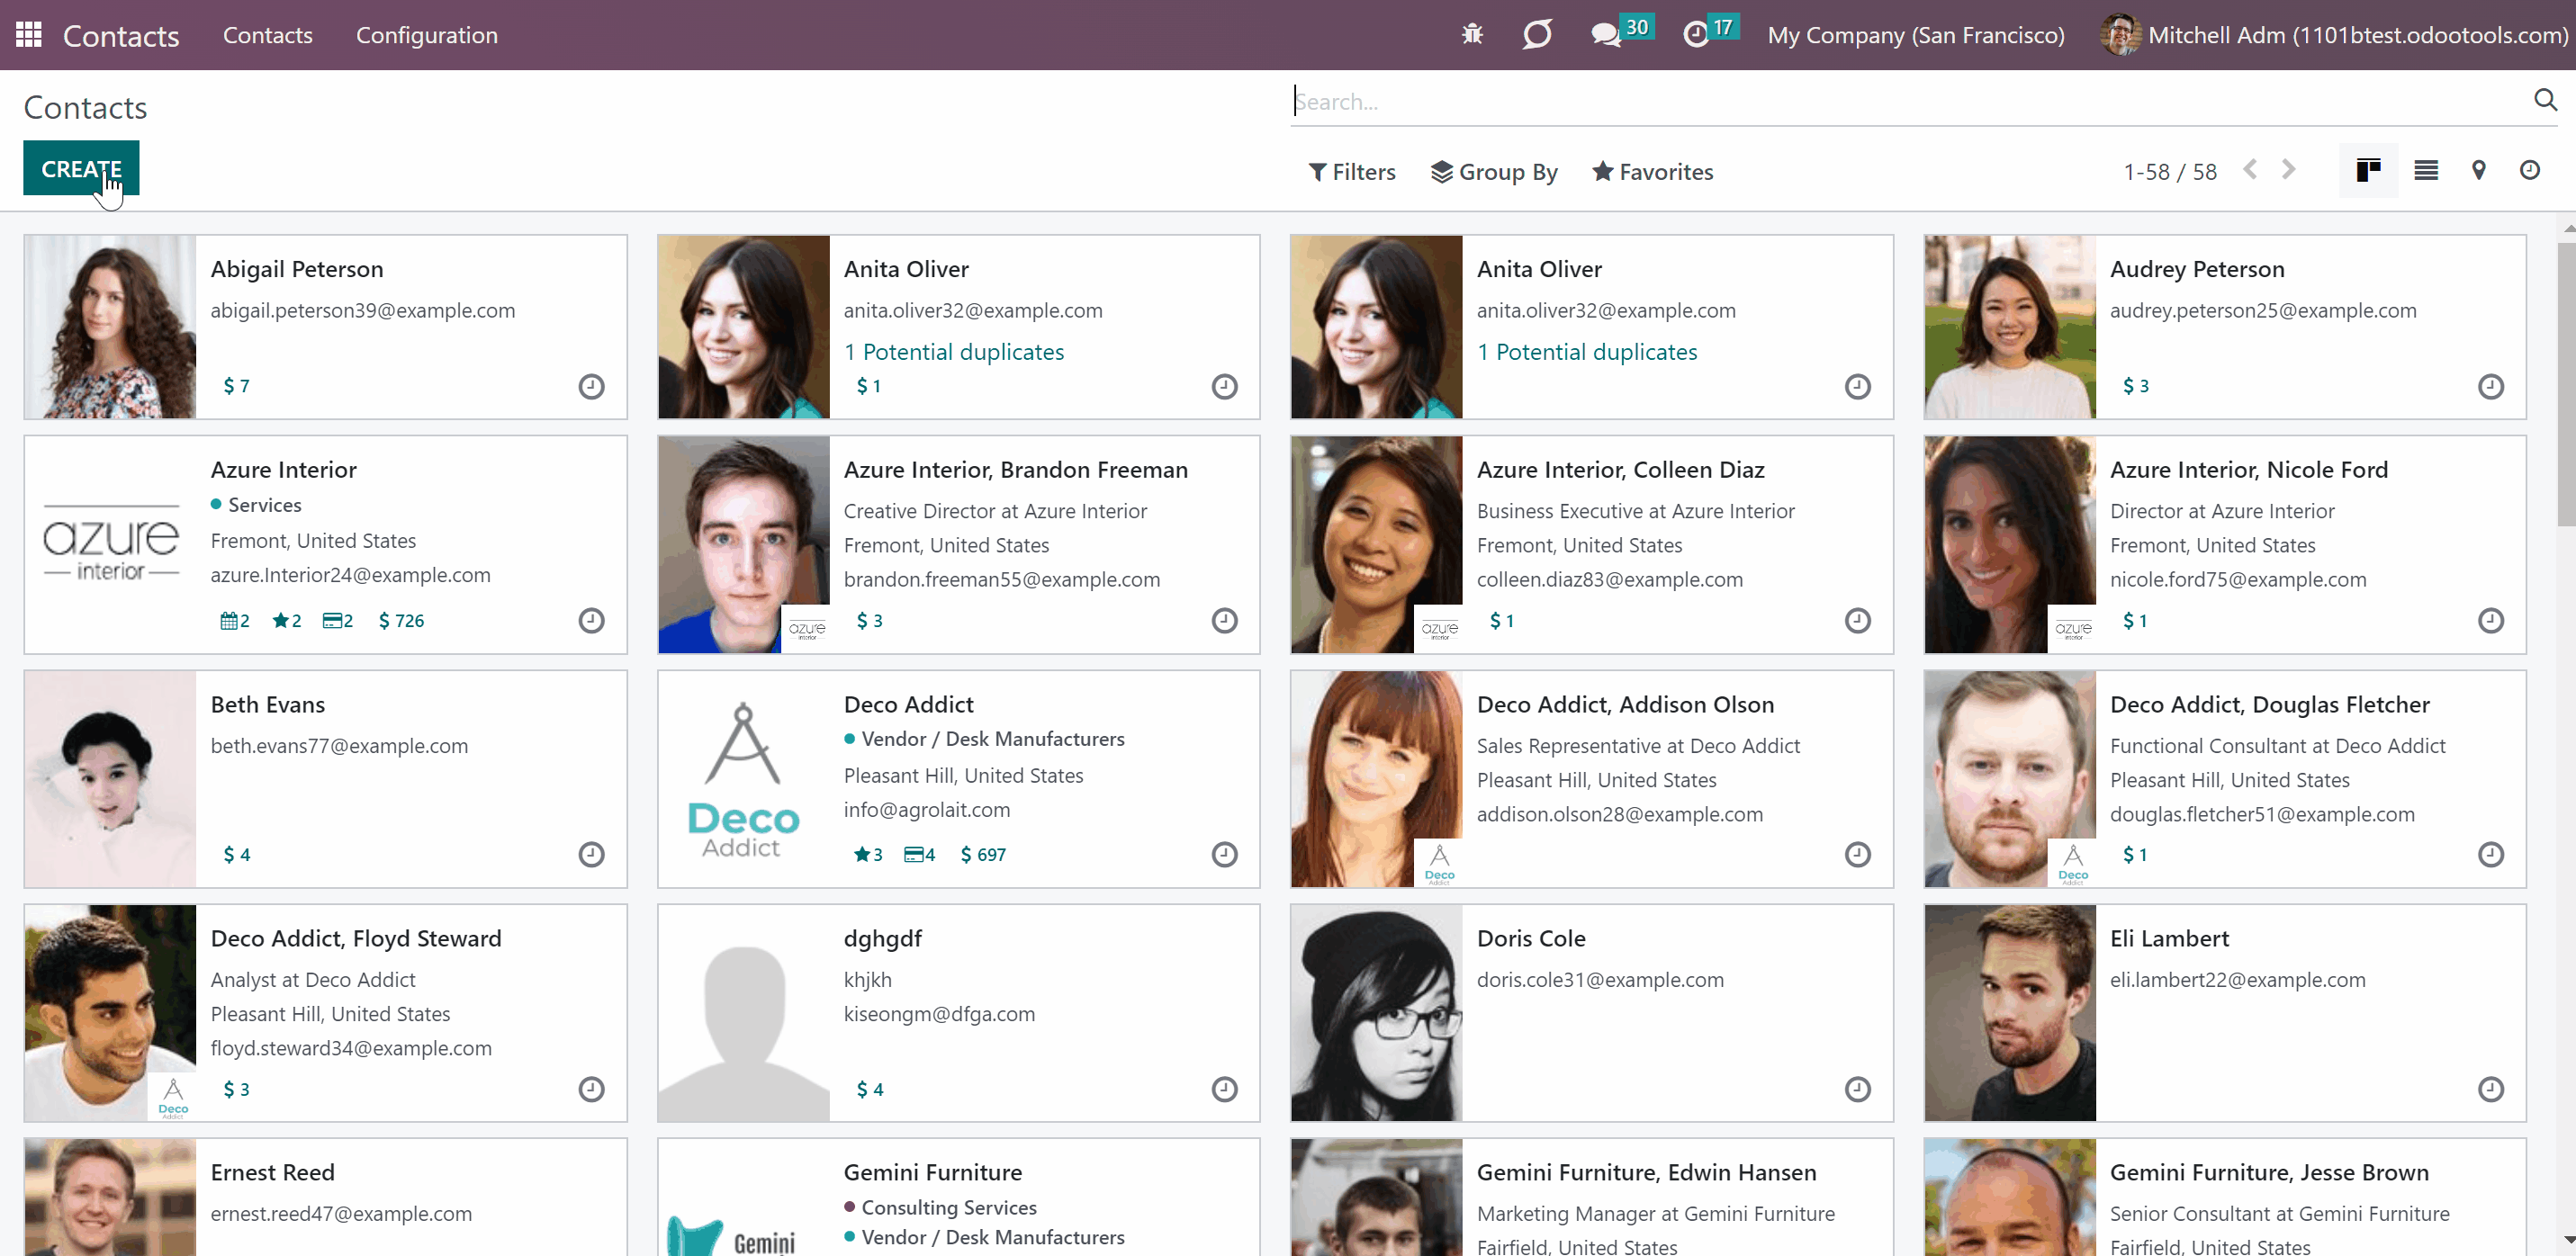Click Ernest Reed contact name

[x=272, y=1172]
